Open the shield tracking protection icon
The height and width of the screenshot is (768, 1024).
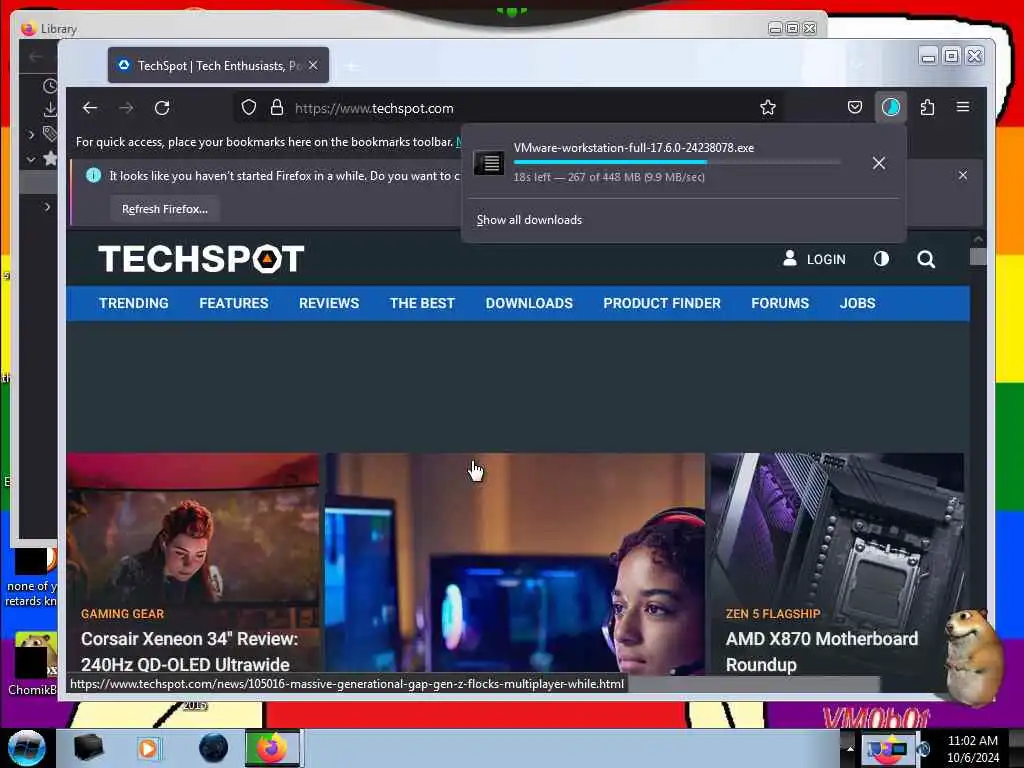pyautogui.click(x=249, y=108)
